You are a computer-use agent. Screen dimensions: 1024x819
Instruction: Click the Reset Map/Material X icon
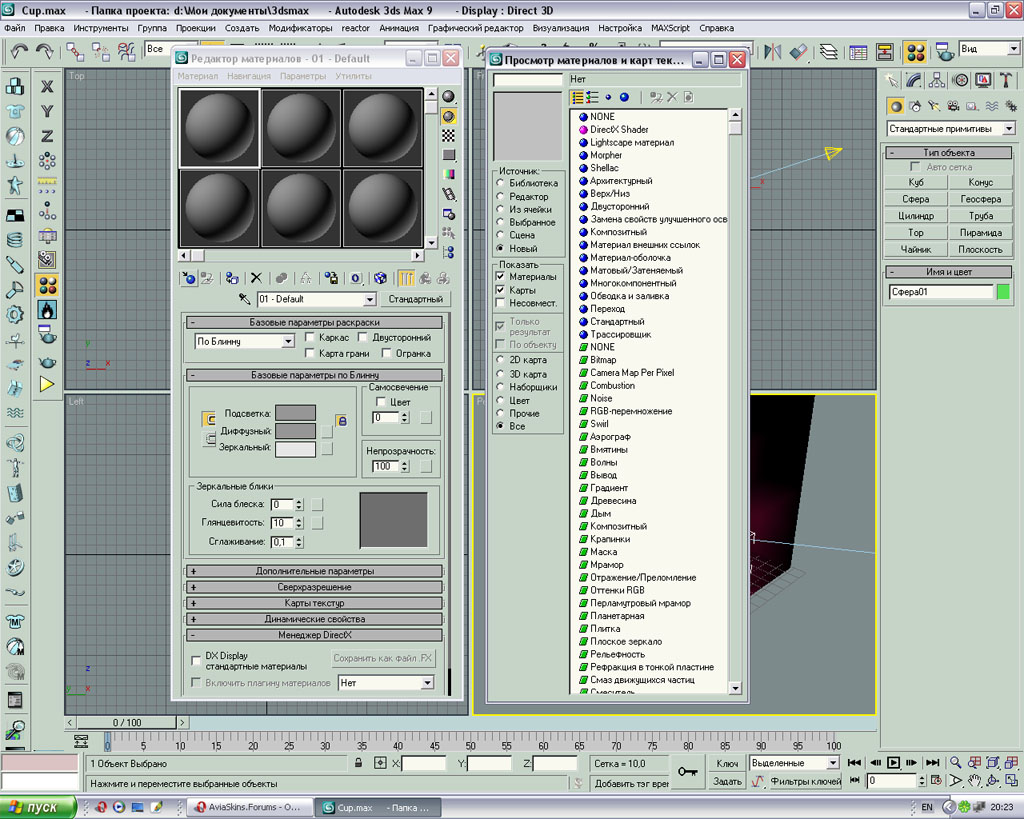point(256,278)
